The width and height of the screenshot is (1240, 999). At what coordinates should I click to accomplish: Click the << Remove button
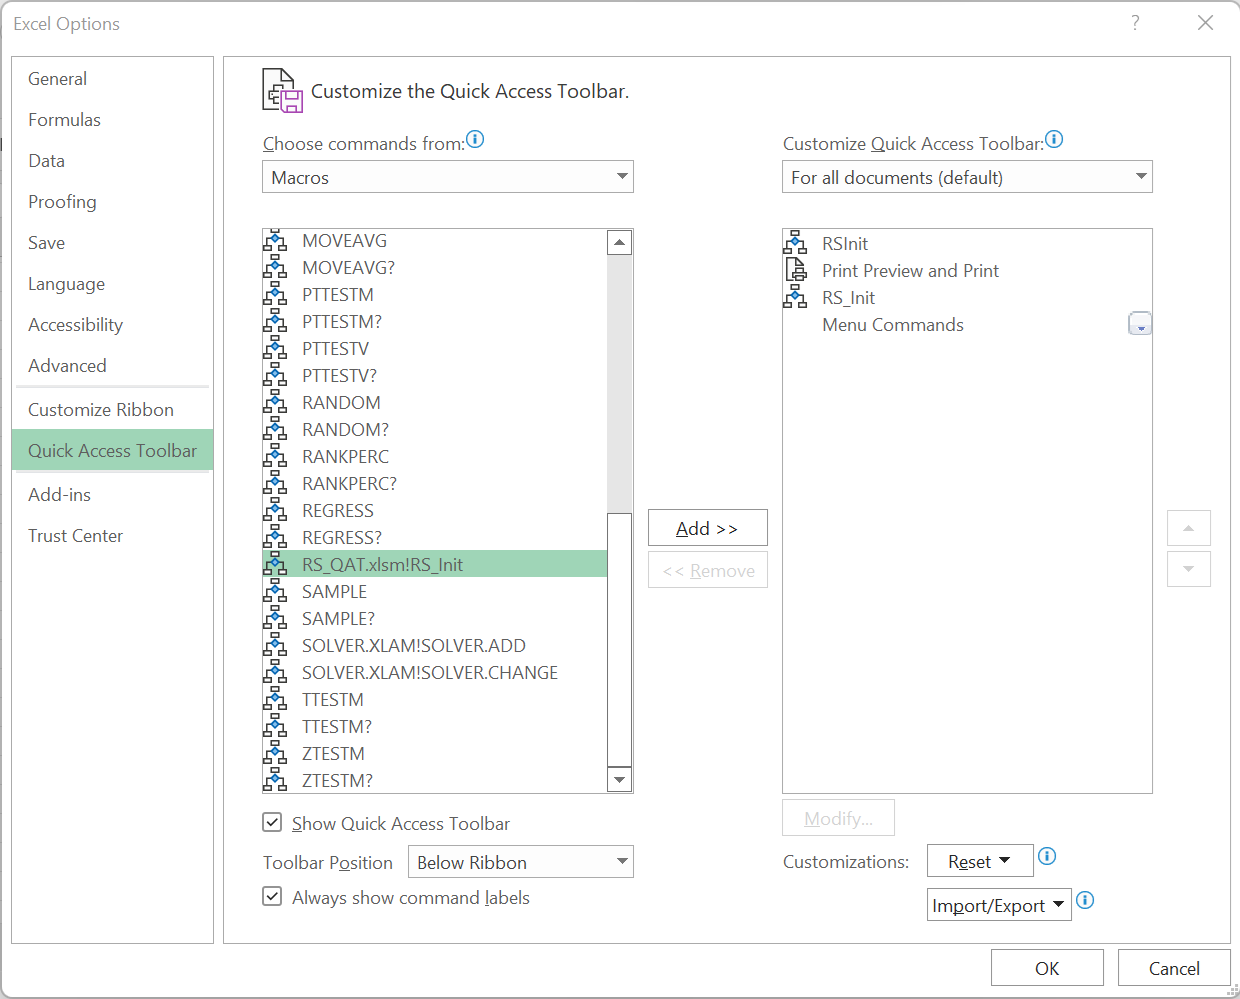coord(708,570)
